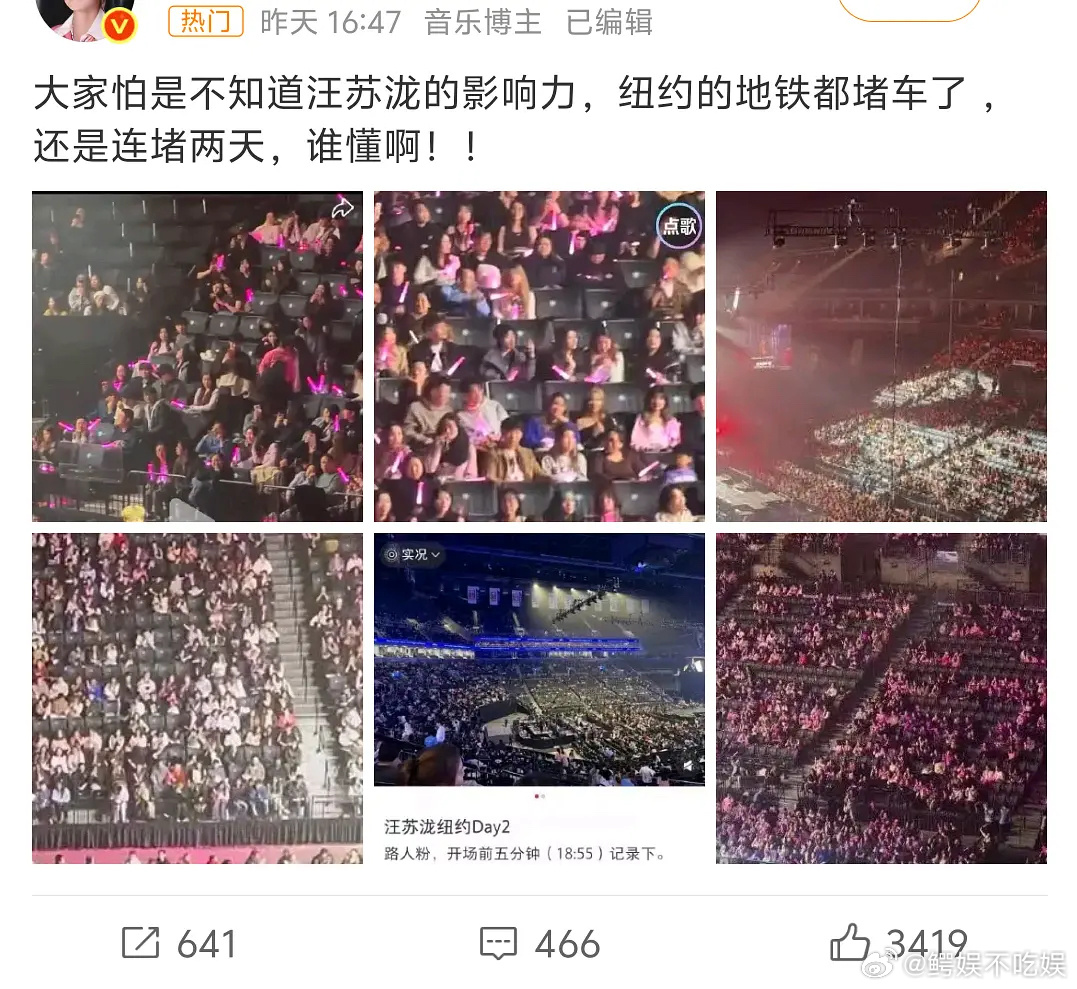Tap the orange follow button at the top right
Screen dimensions: 1077x989
click(x=909, y=8)
